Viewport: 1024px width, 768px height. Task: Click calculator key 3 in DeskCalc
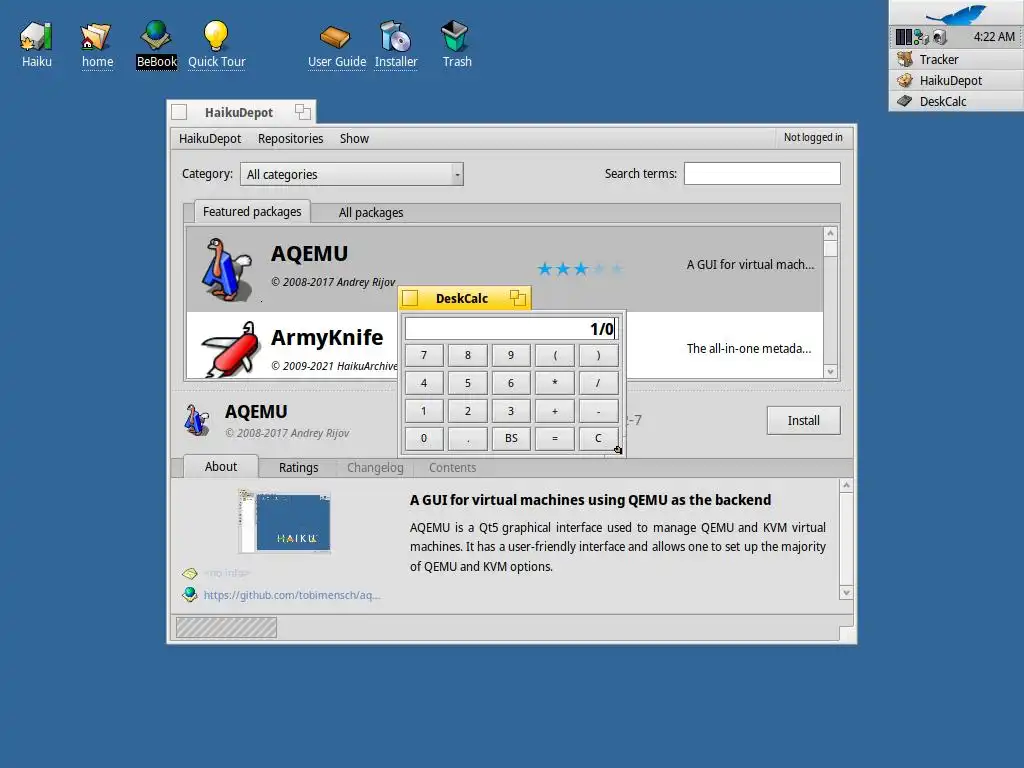click(511, 411)
